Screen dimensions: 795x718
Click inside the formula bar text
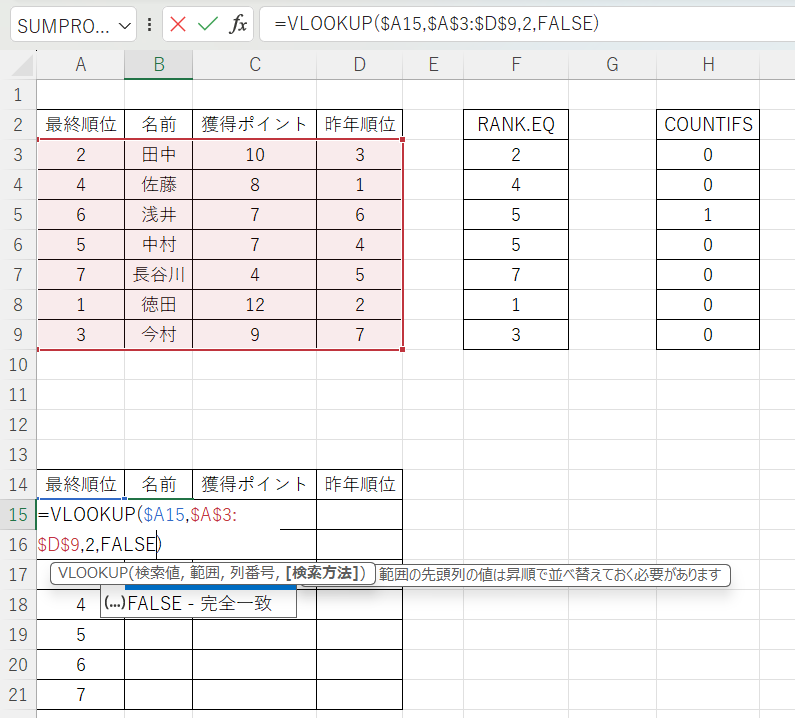click(500, 25)
